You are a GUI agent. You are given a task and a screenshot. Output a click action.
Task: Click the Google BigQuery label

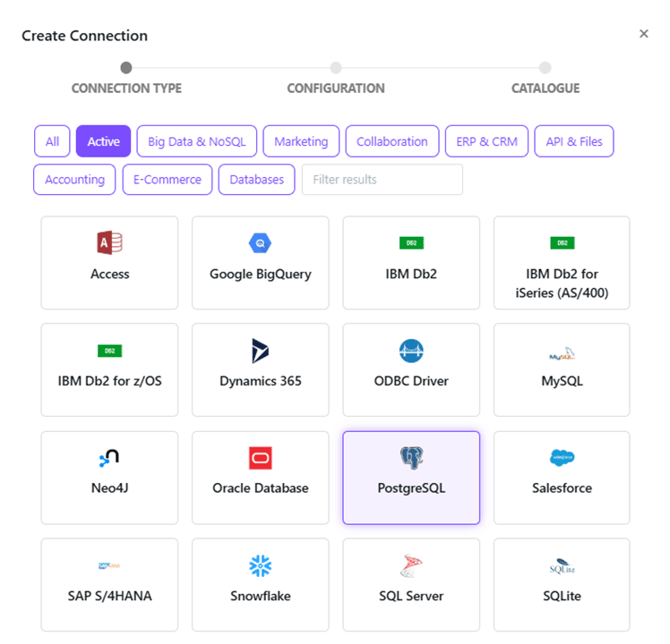[260, 274]
